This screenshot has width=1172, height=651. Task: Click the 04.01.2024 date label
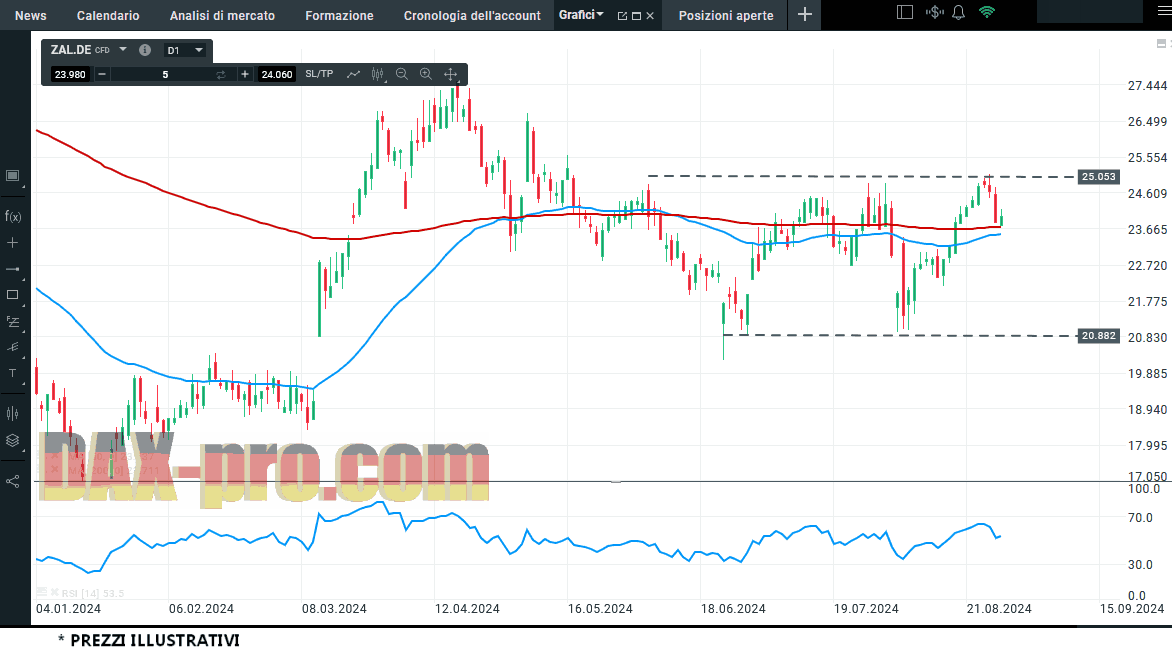(x=68, y=609)
